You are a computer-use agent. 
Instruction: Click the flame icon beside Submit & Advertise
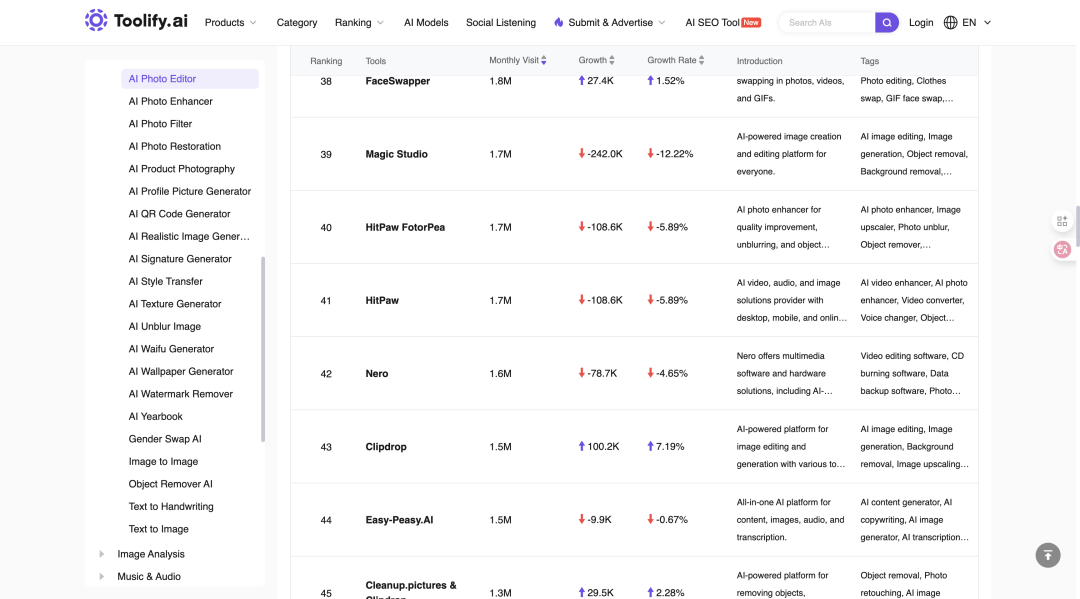[559, 23]
